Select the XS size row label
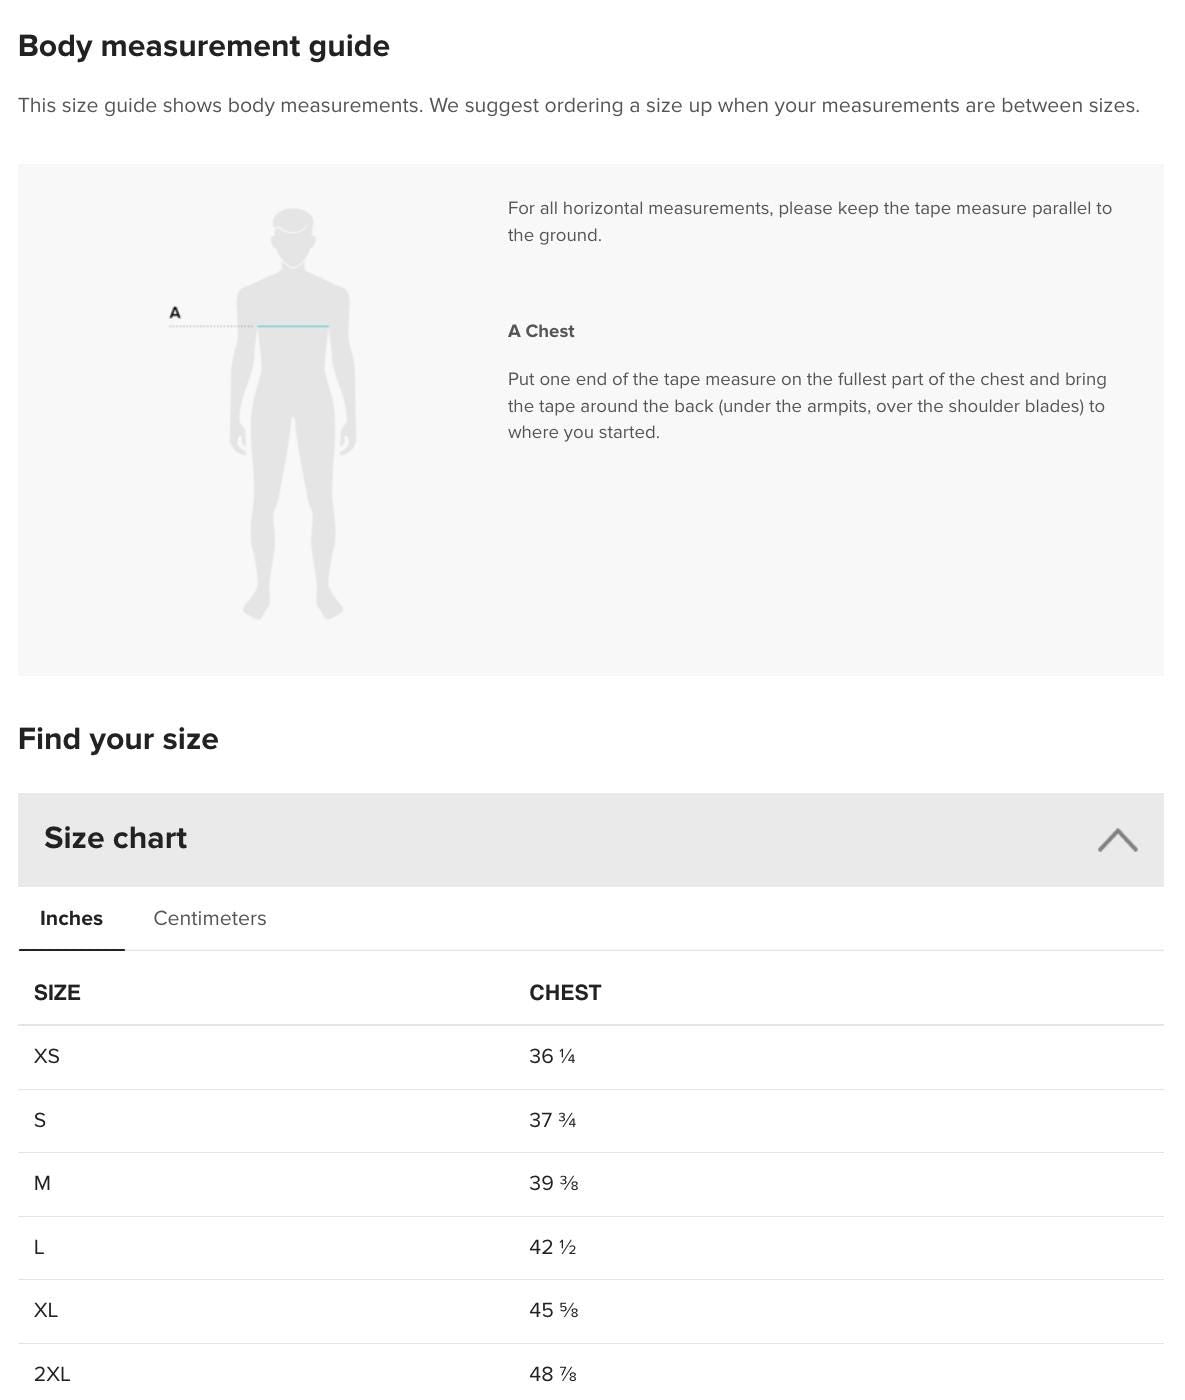 click(47, 1056)
